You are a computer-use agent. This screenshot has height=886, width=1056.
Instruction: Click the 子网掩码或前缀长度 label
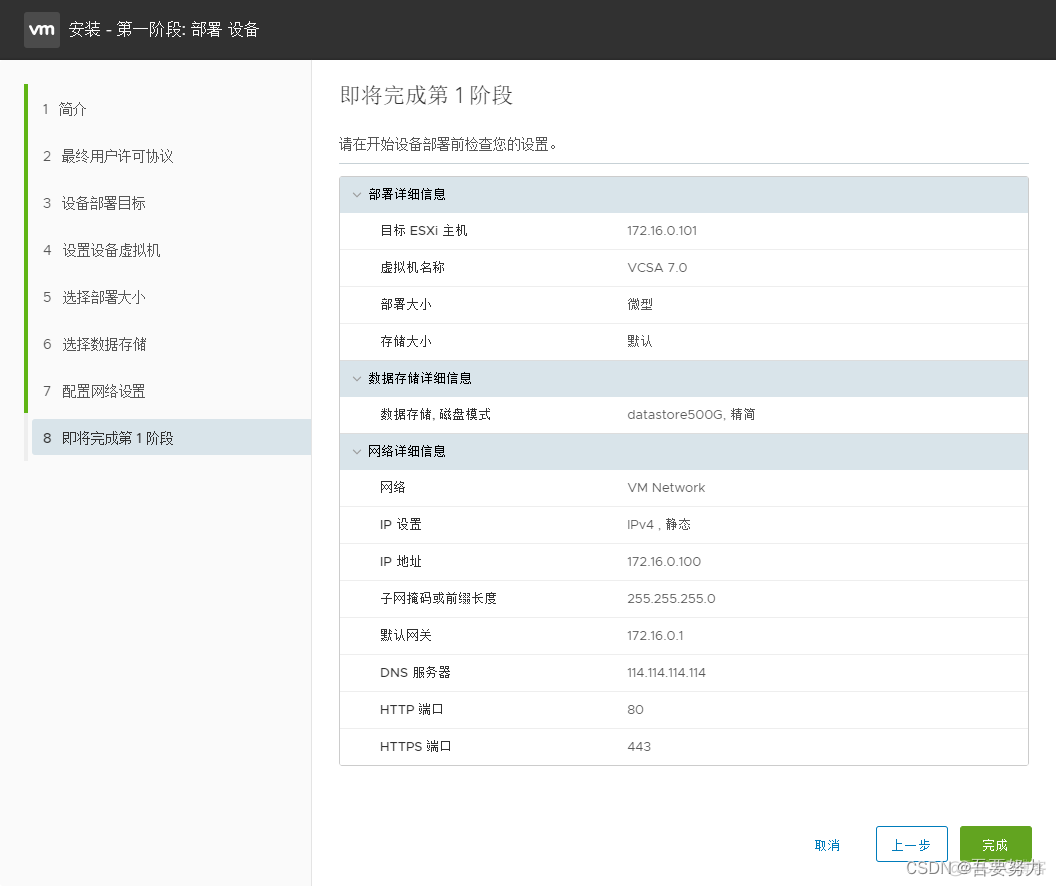click(x=438, y=599)
